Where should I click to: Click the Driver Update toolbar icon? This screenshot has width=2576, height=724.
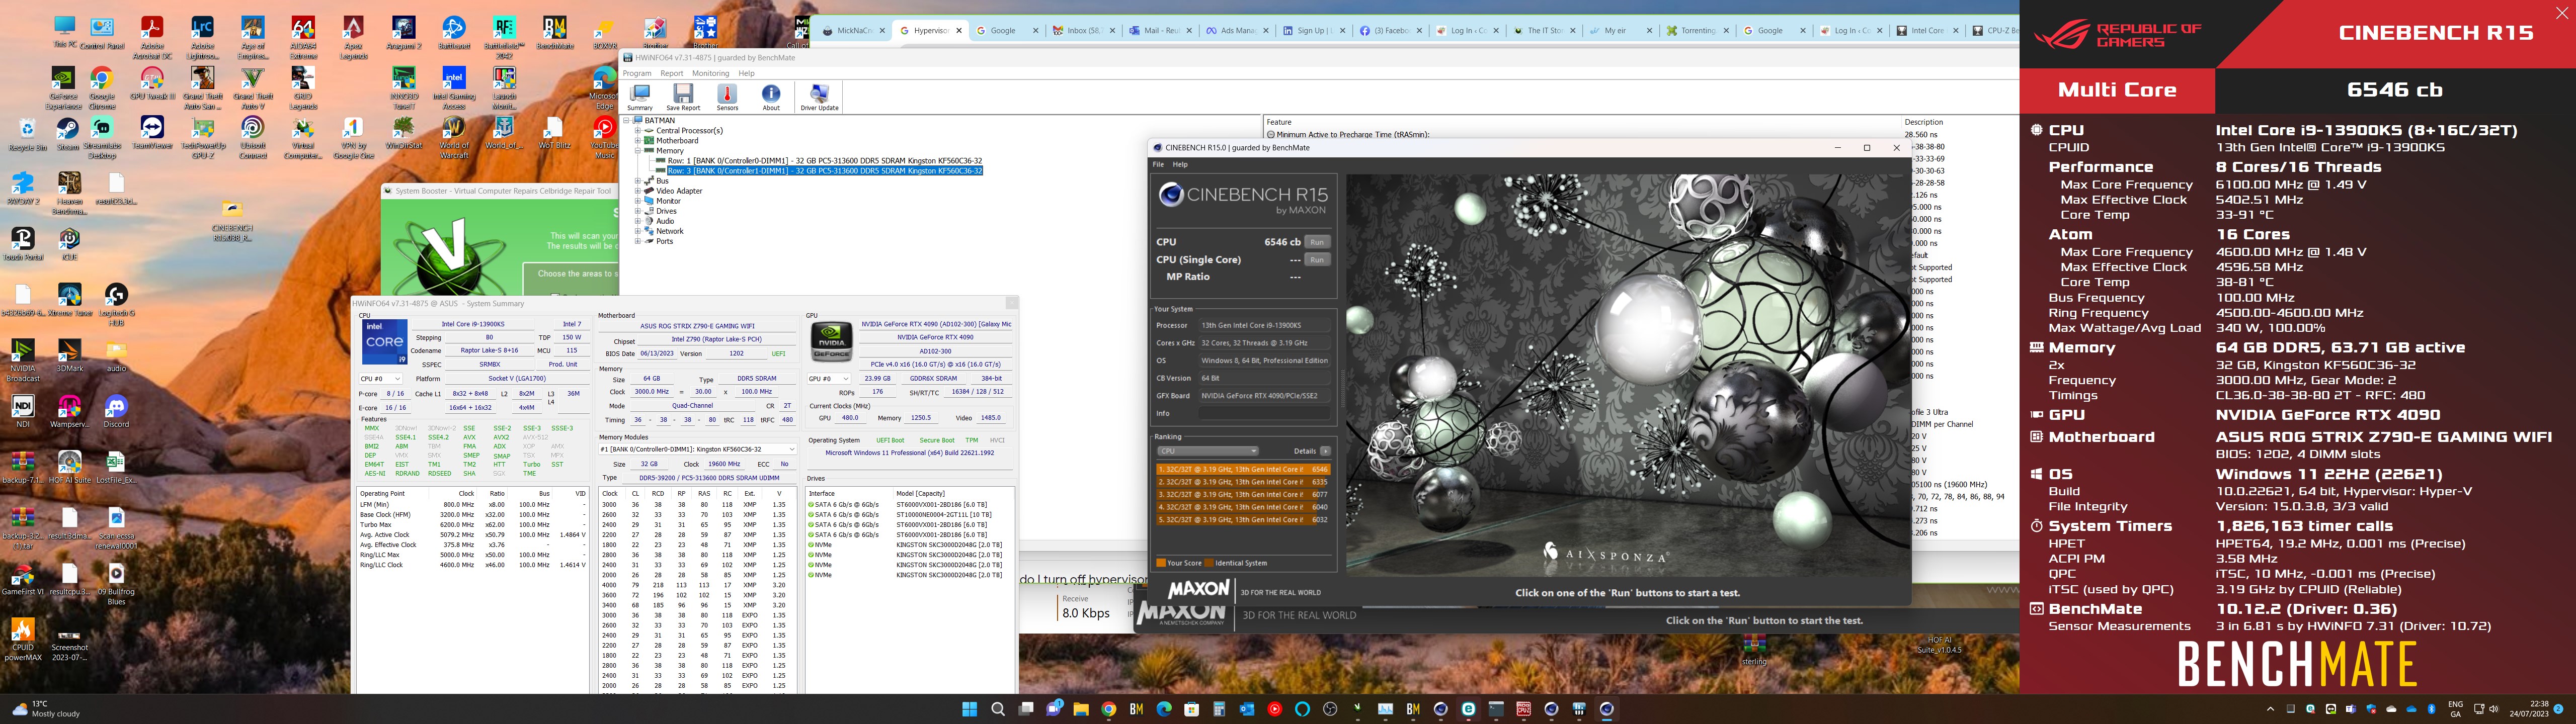click(x=819, y=97)
